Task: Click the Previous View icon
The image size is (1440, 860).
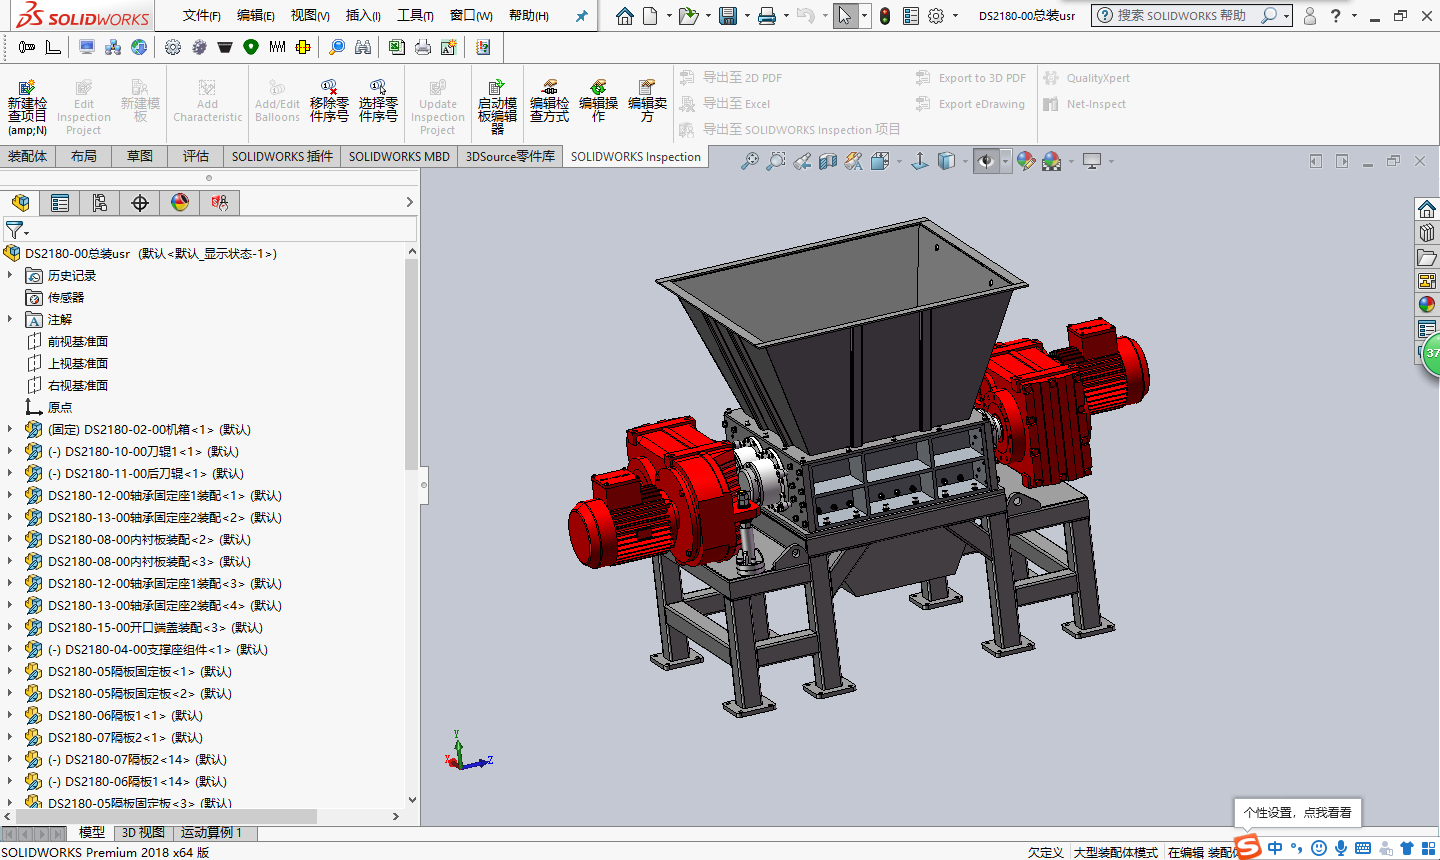Action: (802, 161)
